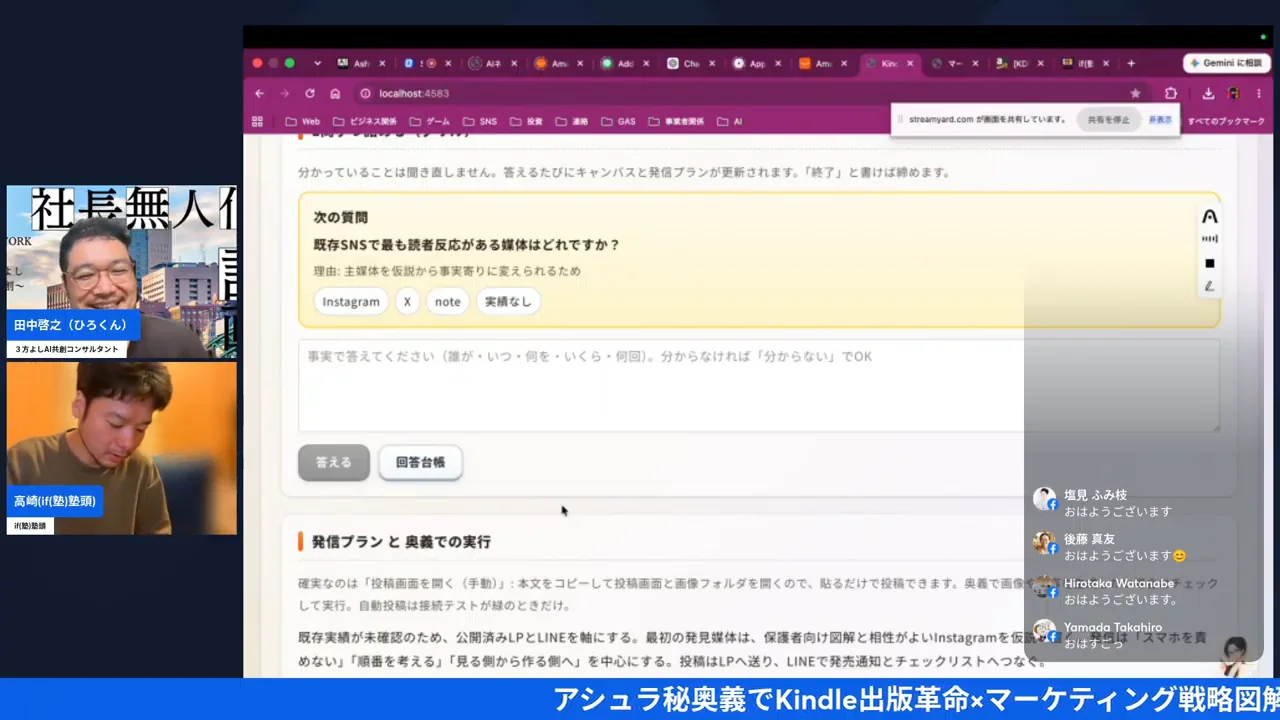The width and height of the screenshot is (1280, 720).
Task: Open the GAS bookmarks folder
Action: coord(618,121)
